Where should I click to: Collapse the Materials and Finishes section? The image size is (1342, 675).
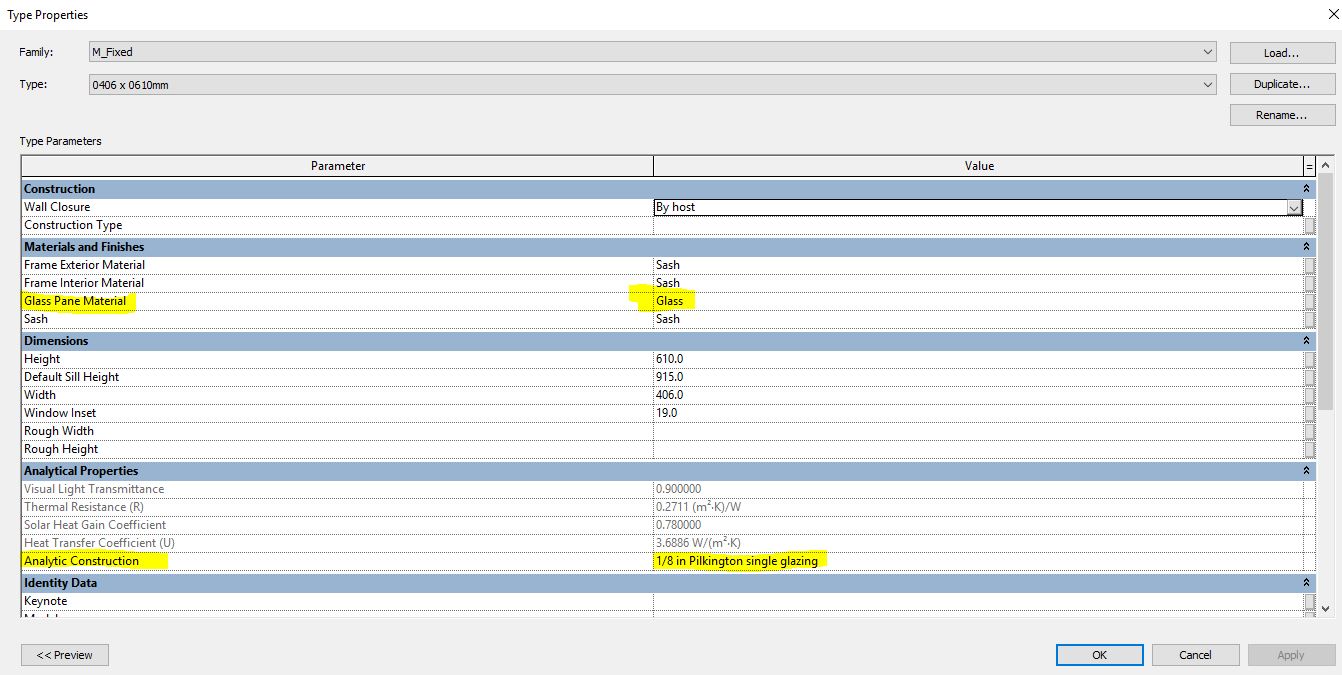pyautogui.click(x=1307, y=247)
